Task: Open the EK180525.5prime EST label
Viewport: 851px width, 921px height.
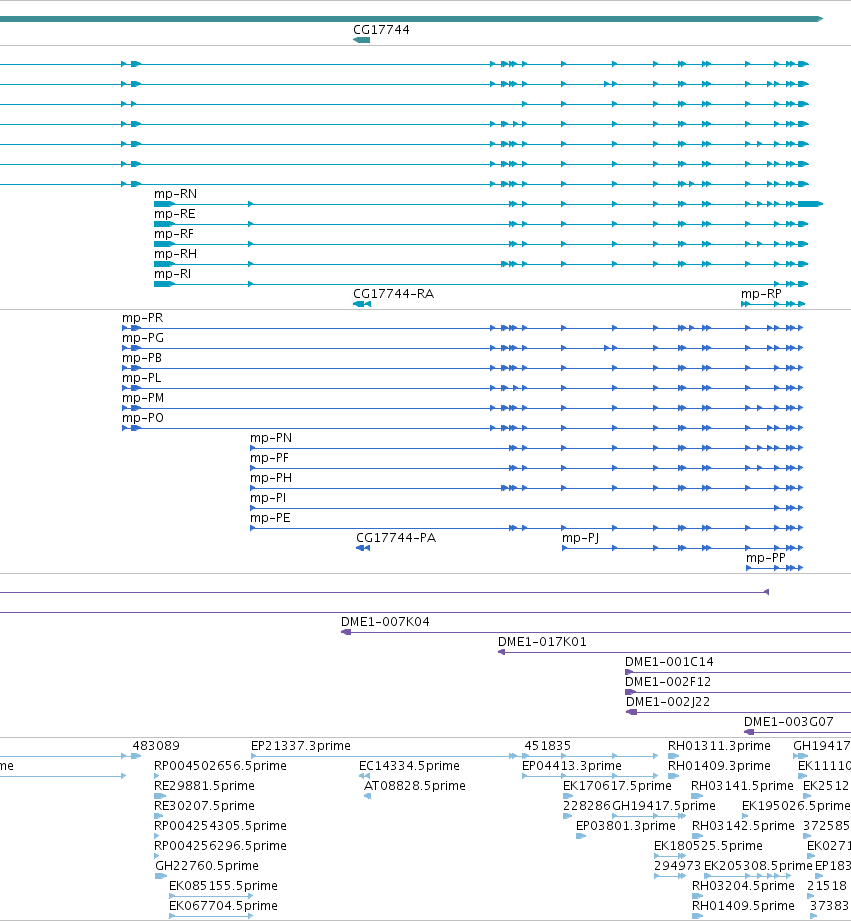Action: point(708,845)
